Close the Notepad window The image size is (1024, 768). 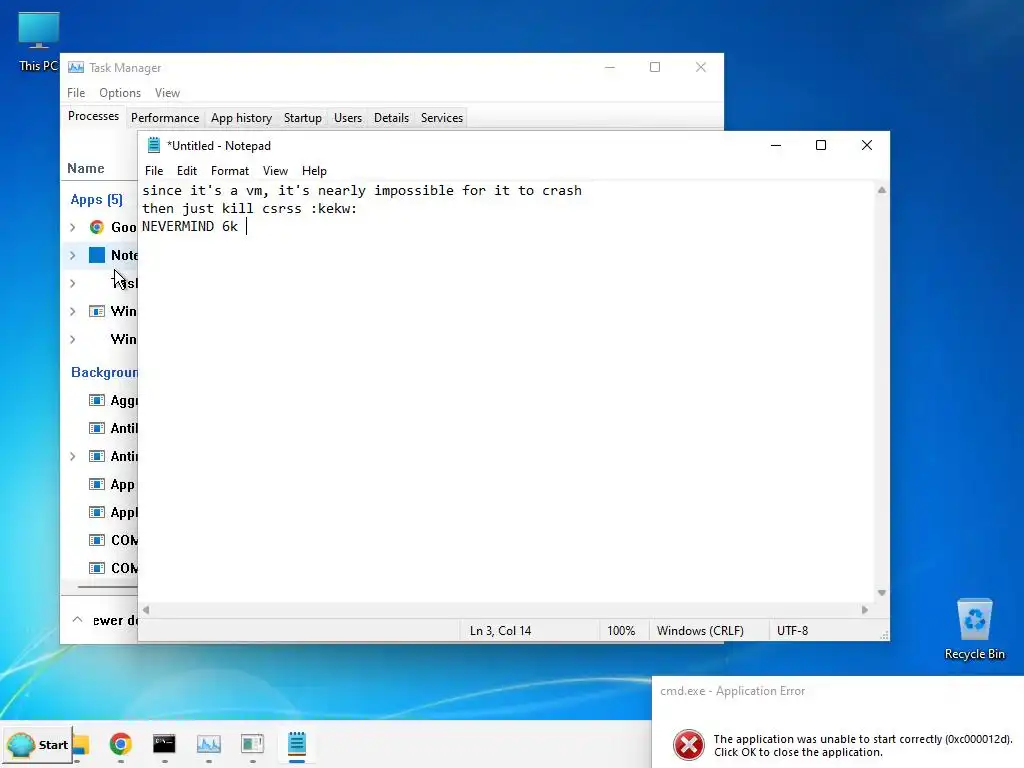coord(867,145)
